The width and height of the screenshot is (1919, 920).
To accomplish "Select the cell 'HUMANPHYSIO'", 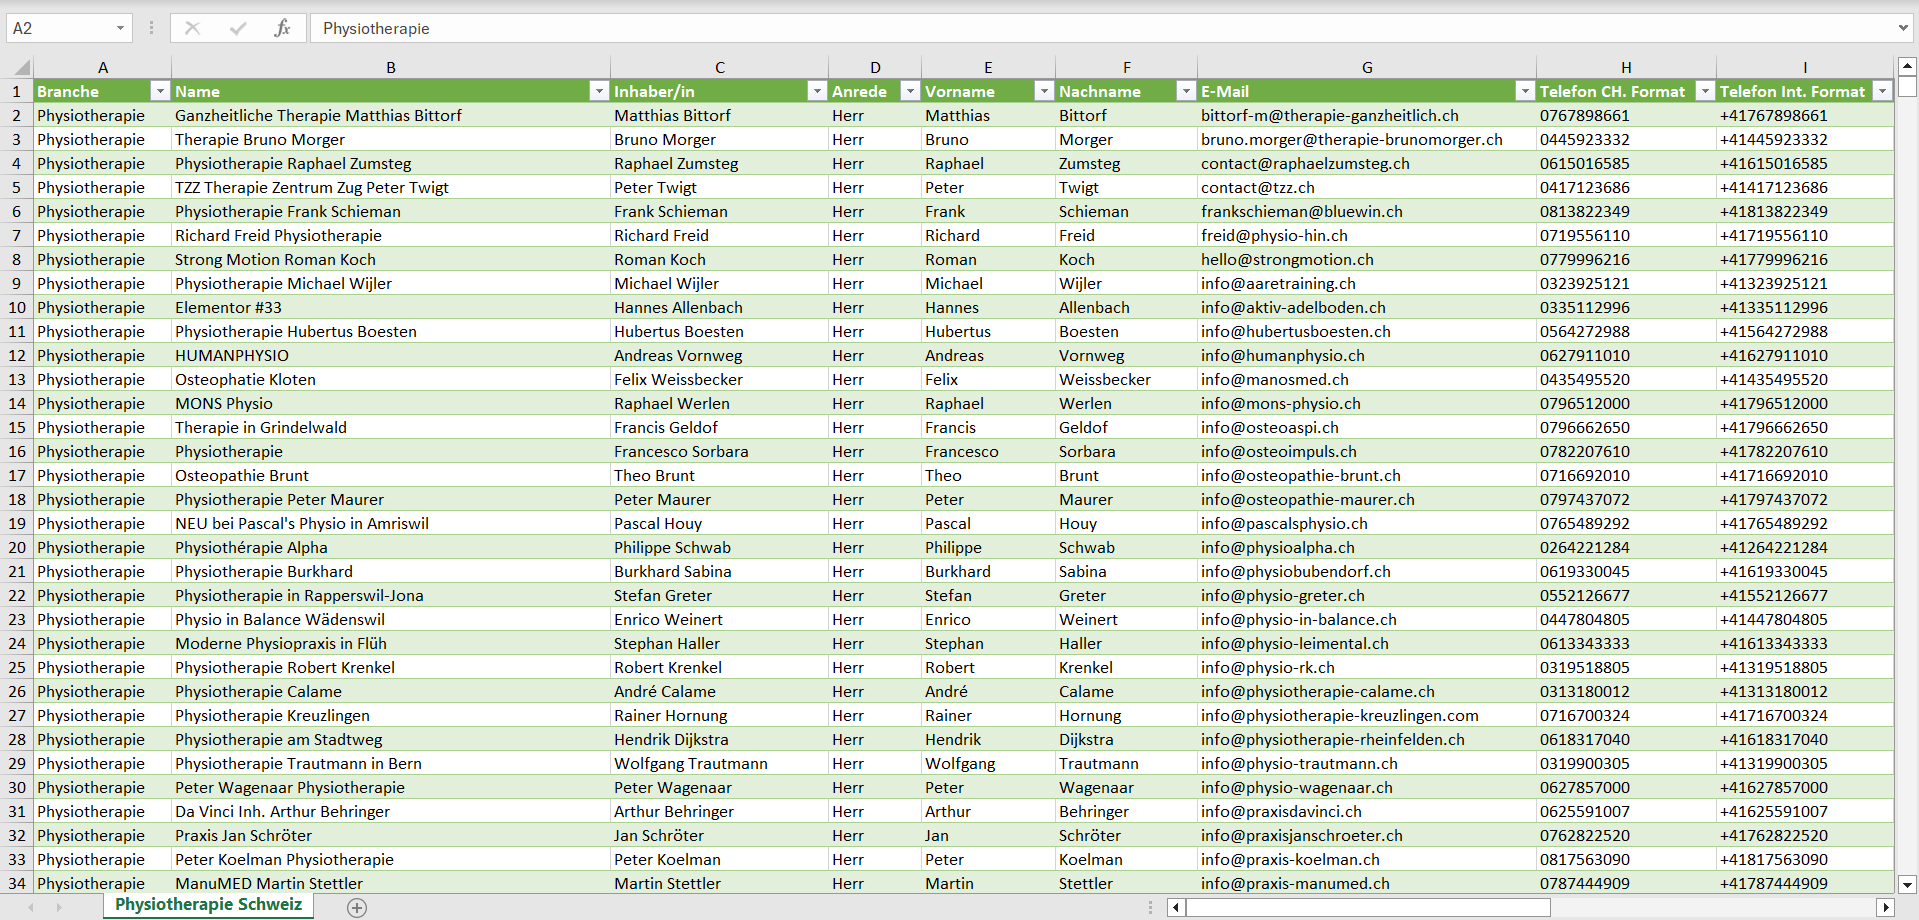I will 391,355.
